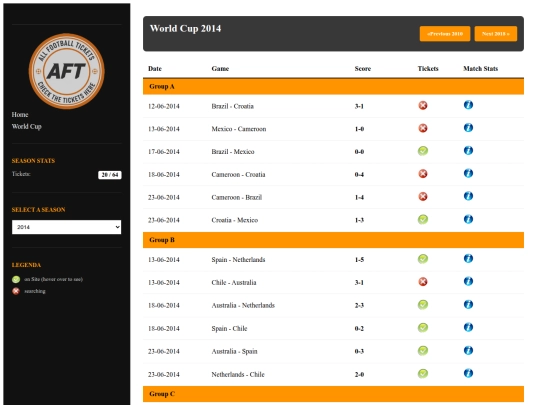Click 'Brazil - Croatia' game text

232,106
